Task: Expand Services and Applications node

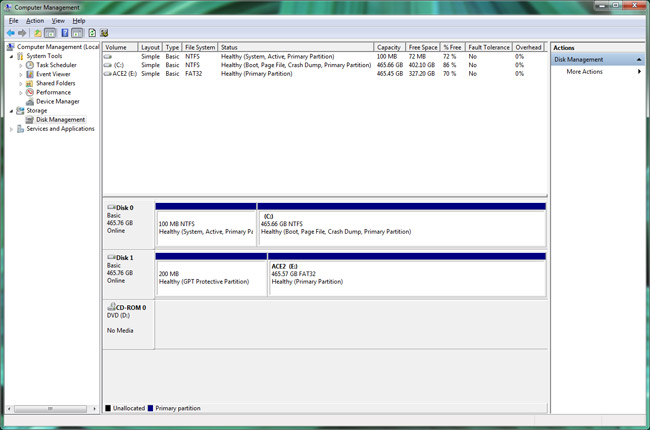Action: (x=12, y=129)
